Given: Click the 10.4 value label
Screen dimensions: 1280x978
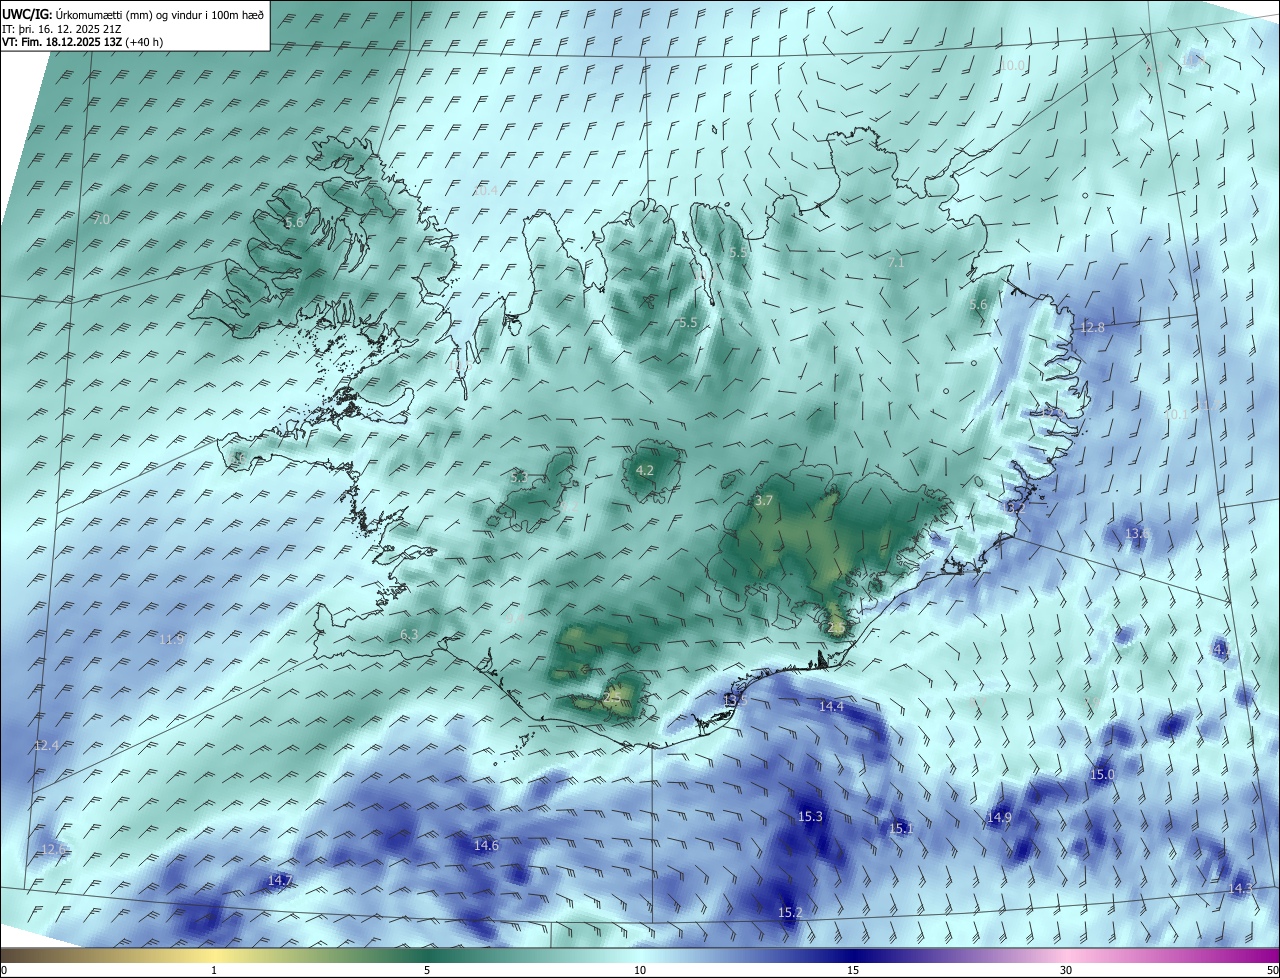Looking at the screenshot, I should point(485,190).
